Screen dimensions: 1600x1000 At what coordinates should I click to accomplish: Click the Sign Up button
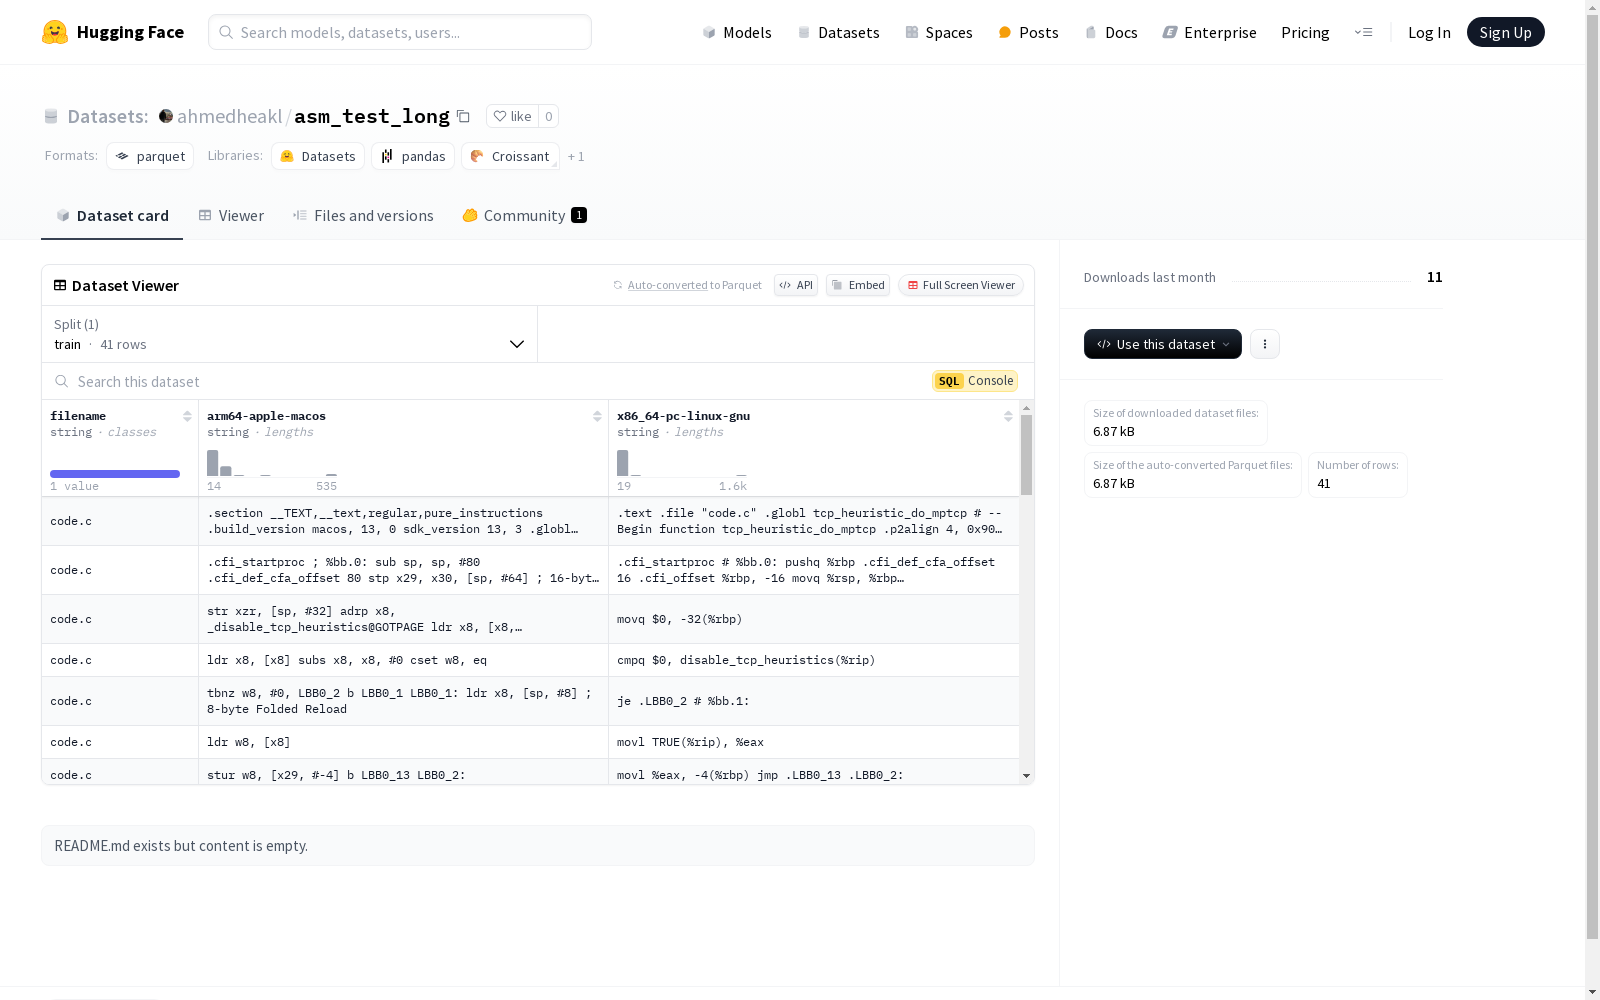1505,32
